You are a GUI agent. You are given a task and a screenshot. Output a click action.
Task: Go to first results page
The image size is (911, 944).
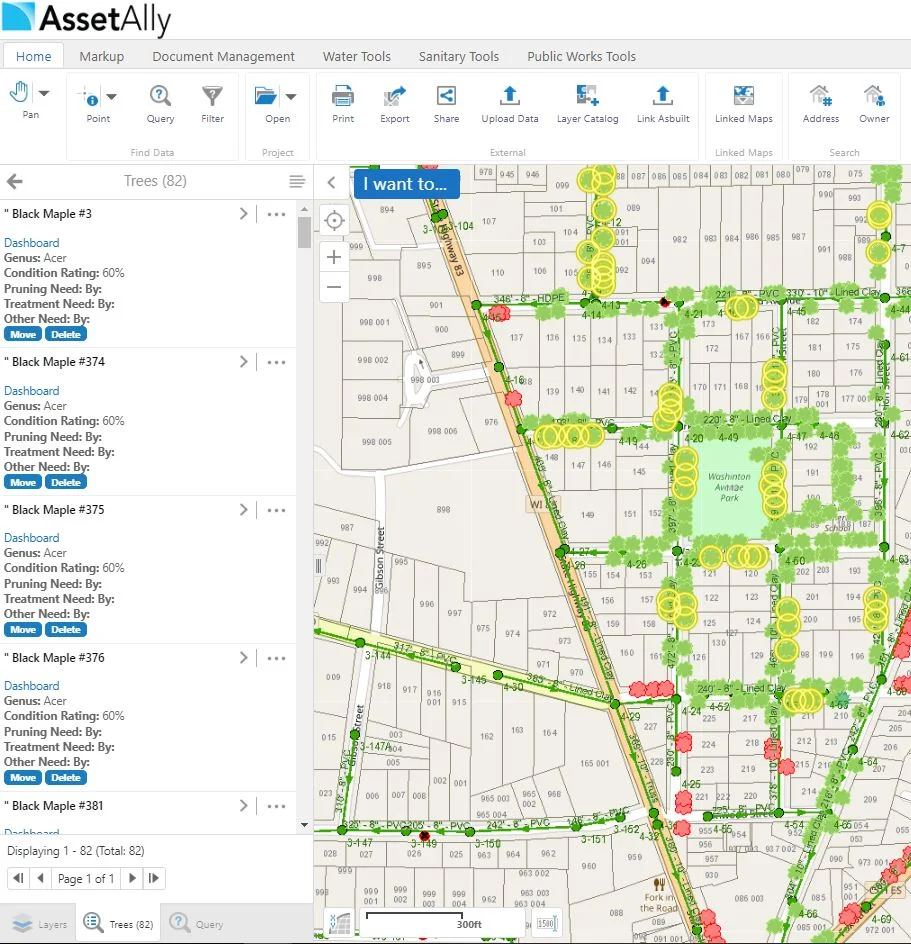coord(18,878)
